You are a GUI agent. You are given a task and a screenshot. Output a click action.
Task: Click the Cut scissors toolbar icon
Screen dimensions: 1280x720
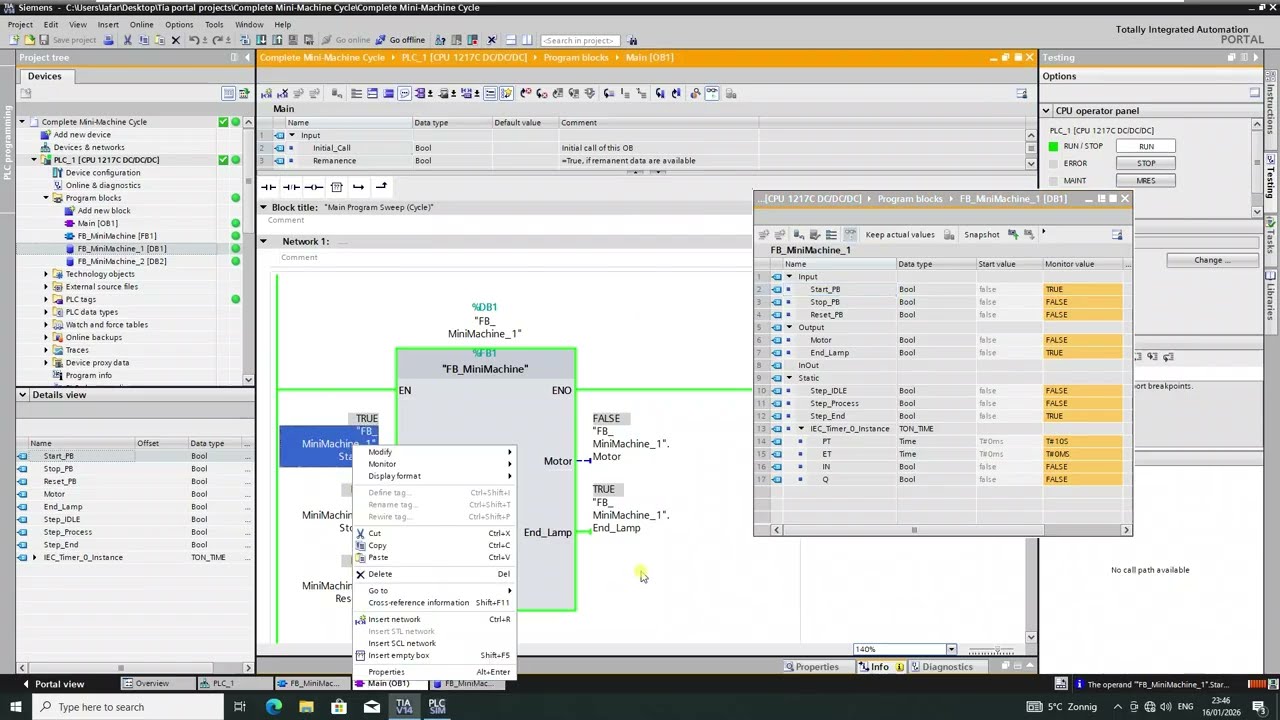(x=127, y=40)
